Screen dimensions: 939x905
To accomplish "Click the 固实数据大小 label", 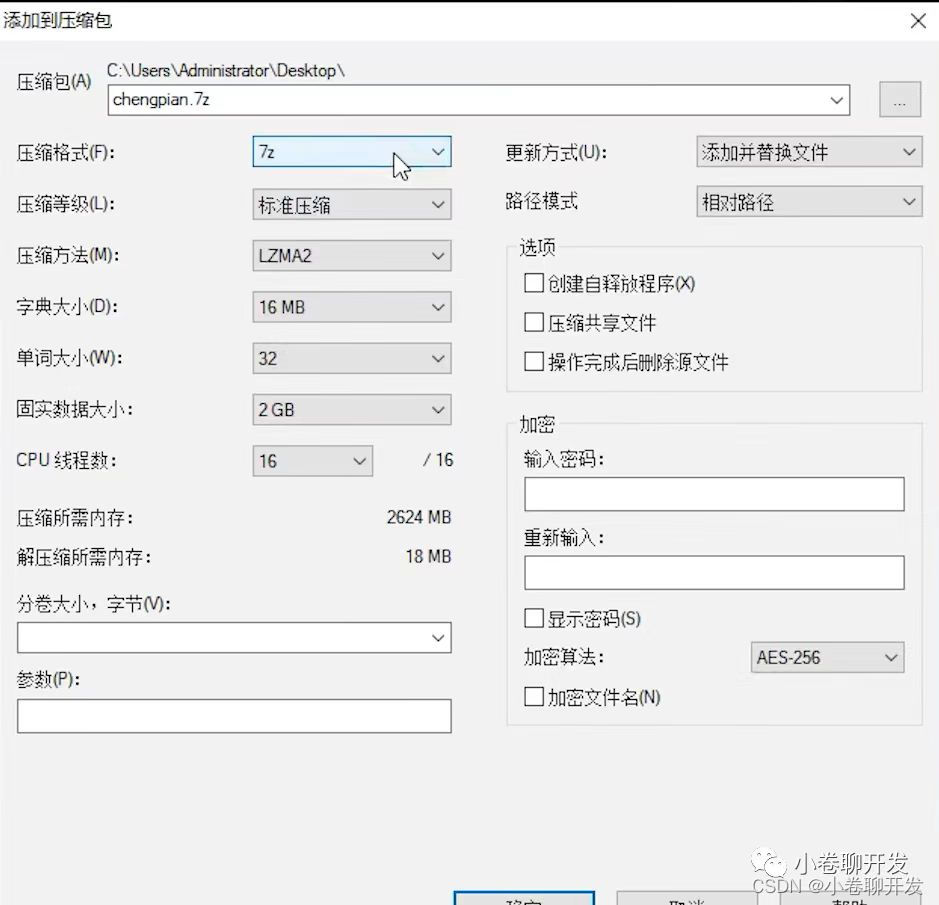I will (75, 410).
